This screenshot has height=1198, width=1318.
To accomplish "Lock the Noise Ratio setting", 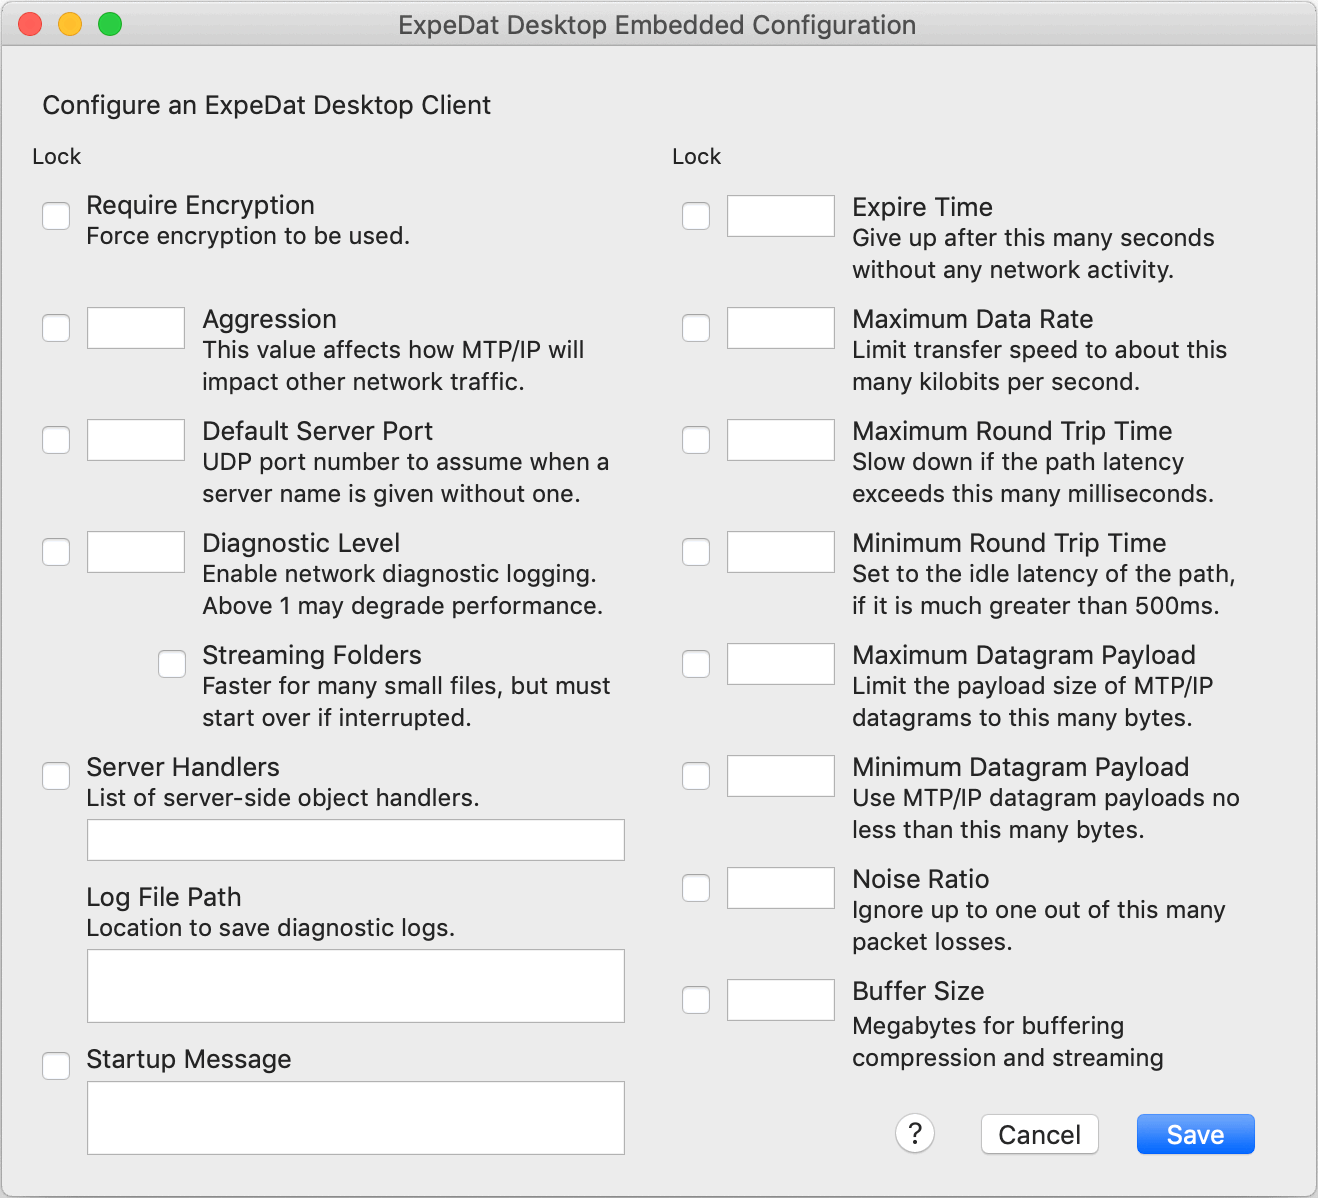I will click(696, 888).
